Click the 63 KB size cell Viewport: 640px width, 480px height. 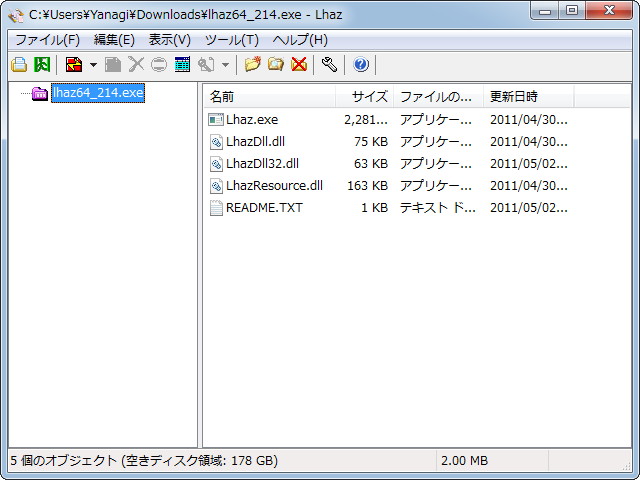371,164
